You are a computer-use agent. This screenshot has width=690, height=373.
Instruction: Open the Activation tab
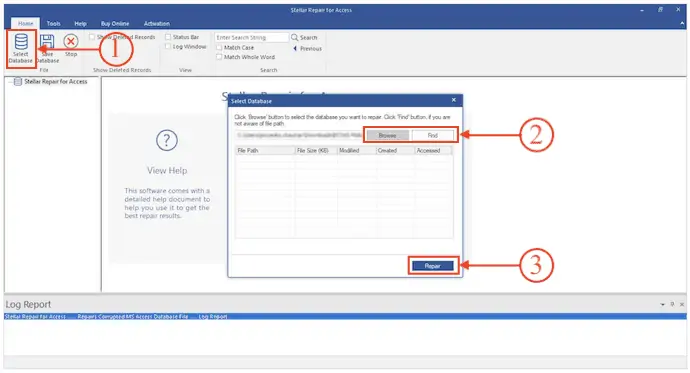157,24
